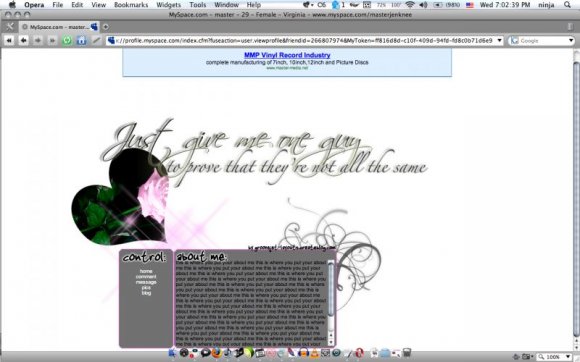Open the Help menu
Viewport: 580px width, 362px height.
[x=254, y=5]
